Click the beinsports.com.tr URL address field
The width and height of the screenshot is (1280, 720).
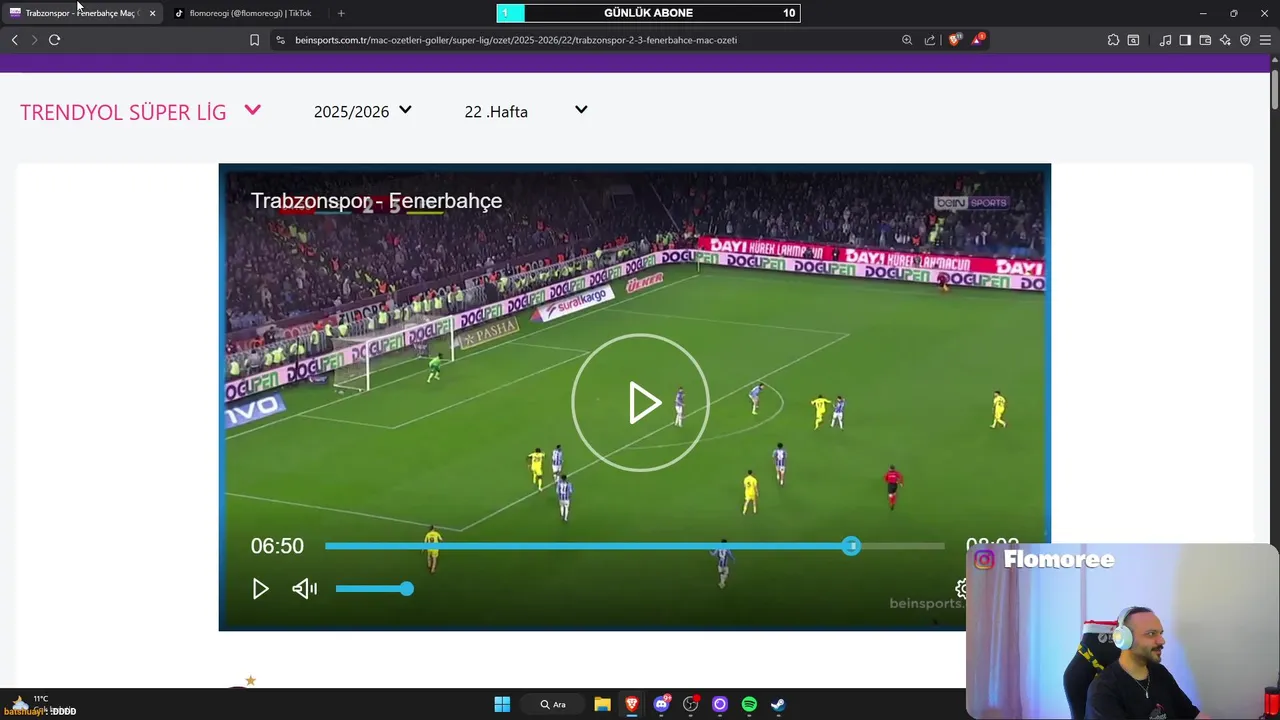(516, 40)
